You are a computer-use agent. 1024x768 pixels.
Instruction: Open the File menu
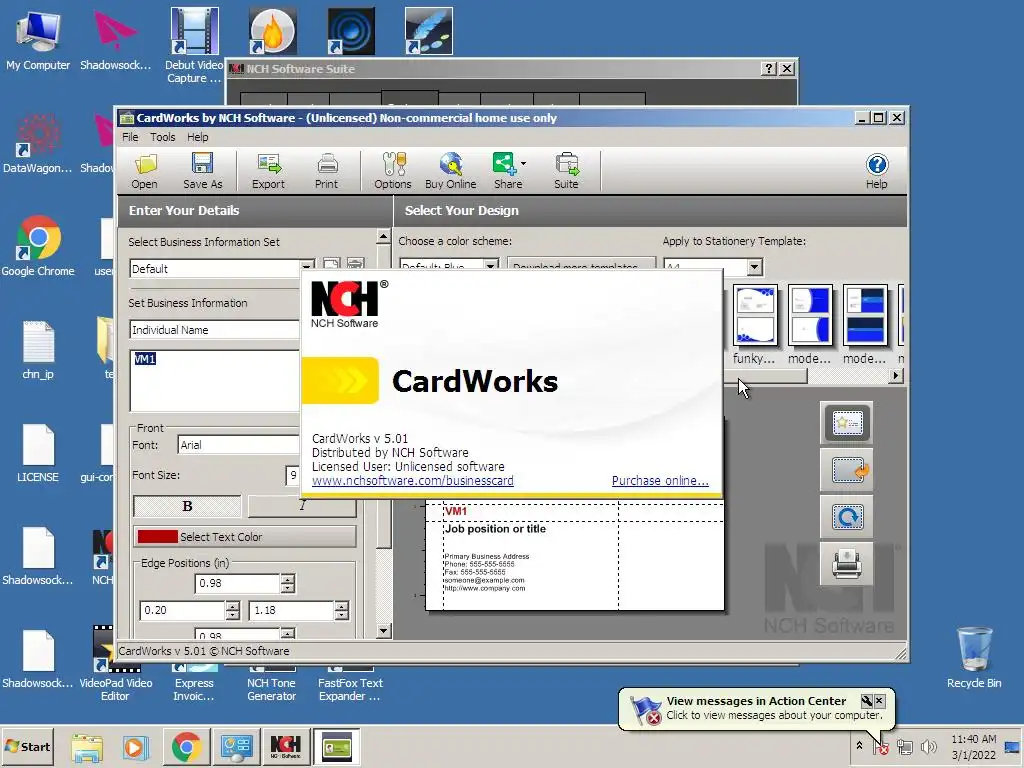[130, 137]
